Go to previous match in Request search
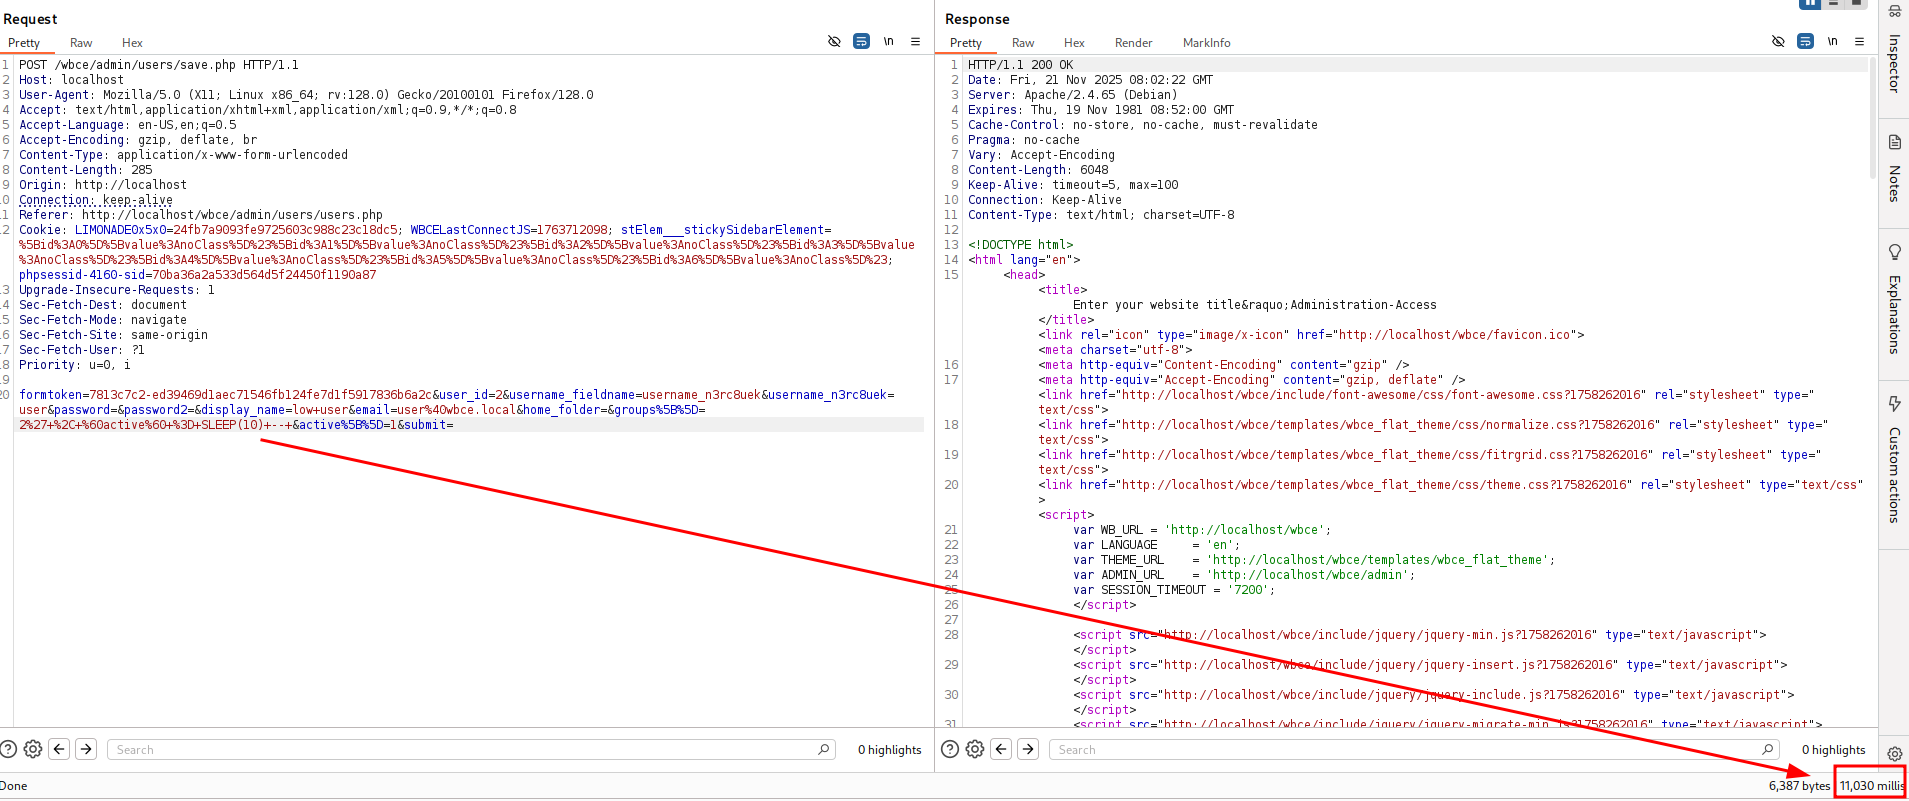Image resolution: width=1909 pixels, height=801 pixels. coord(59,749)
